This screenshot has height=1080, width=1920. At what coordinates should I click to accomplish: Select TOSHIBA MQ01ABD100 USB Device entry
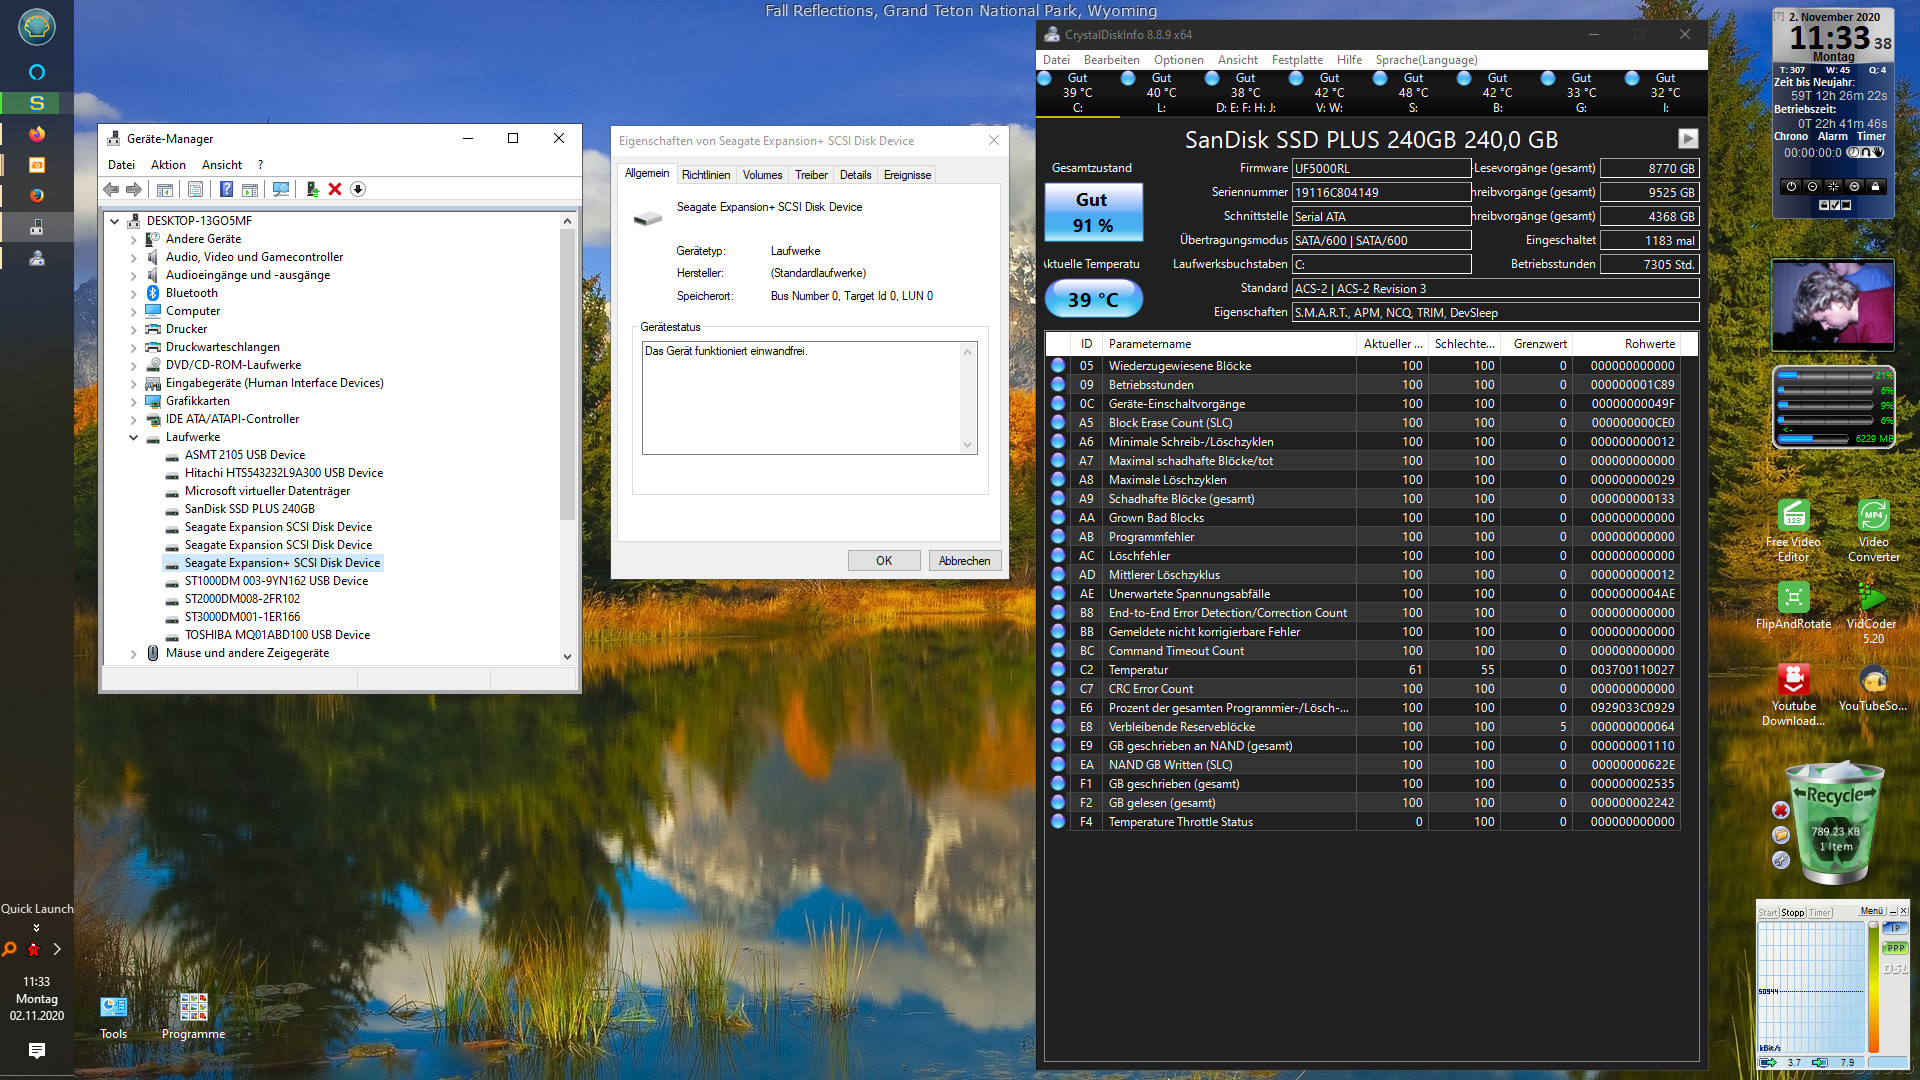click(276, 635)
